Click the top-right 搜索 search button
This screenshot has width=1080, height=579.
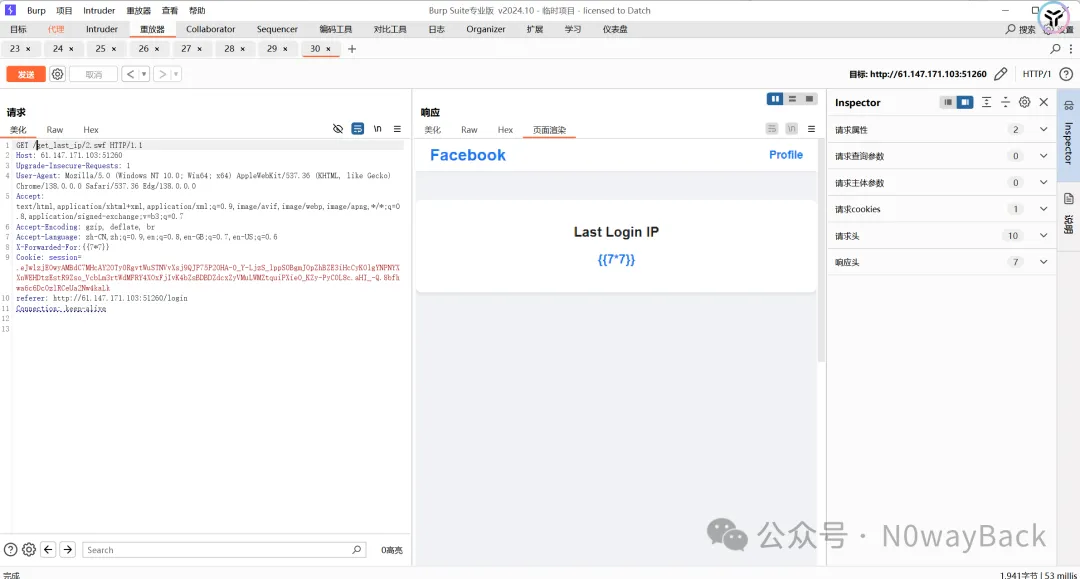(1021, 30)
